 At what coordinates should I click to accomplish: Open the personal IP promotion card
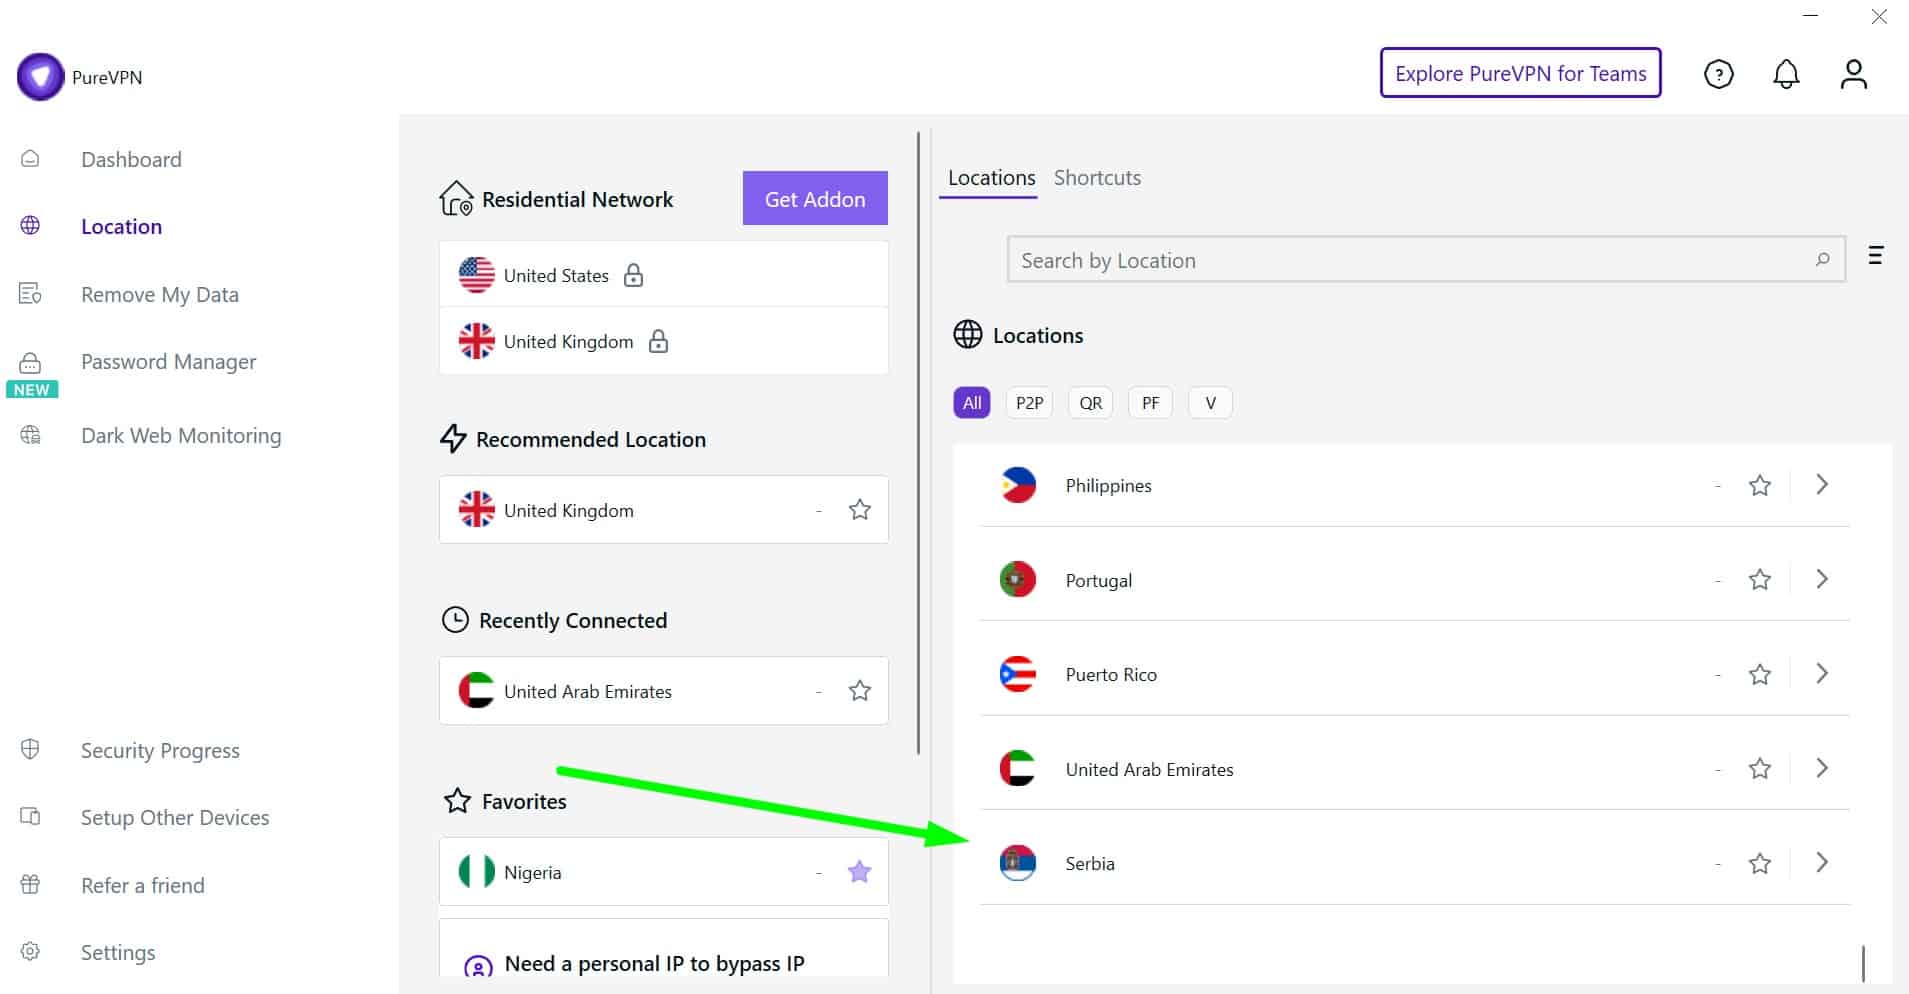click(663, 949)
